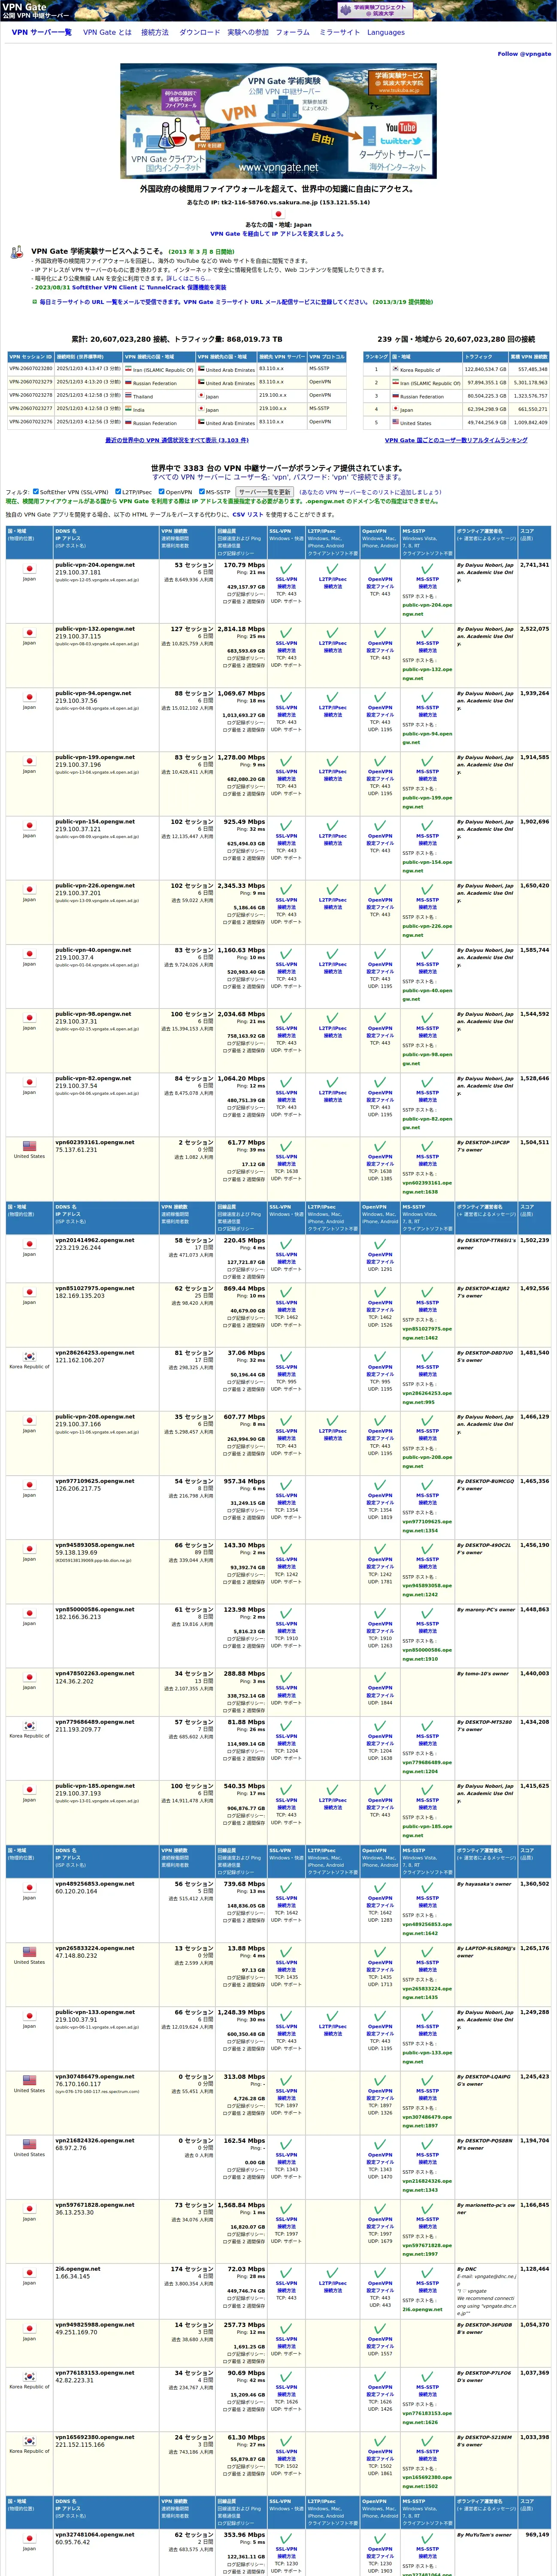Click L2TP/IPsec checkmark for public-vpn-132.opengw.net
557x2576 pixels.
[x=332, y=633]
